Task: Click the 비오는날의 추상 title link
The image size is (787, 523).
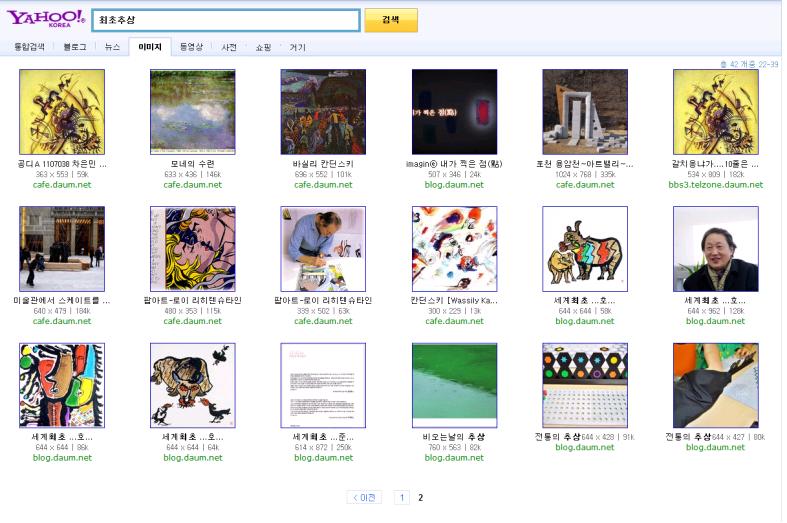Action: coord(454,437)
